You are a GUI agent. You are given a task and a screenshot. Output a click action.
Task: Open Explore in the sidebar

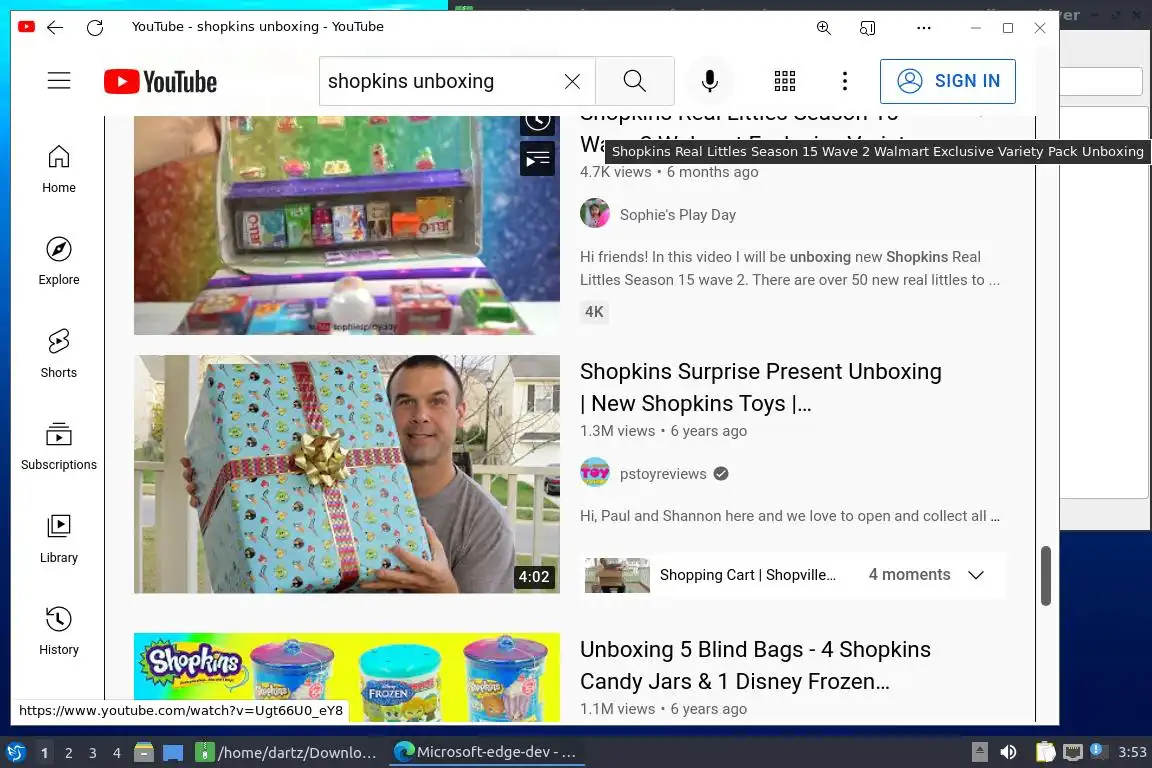tap(59, 262)
